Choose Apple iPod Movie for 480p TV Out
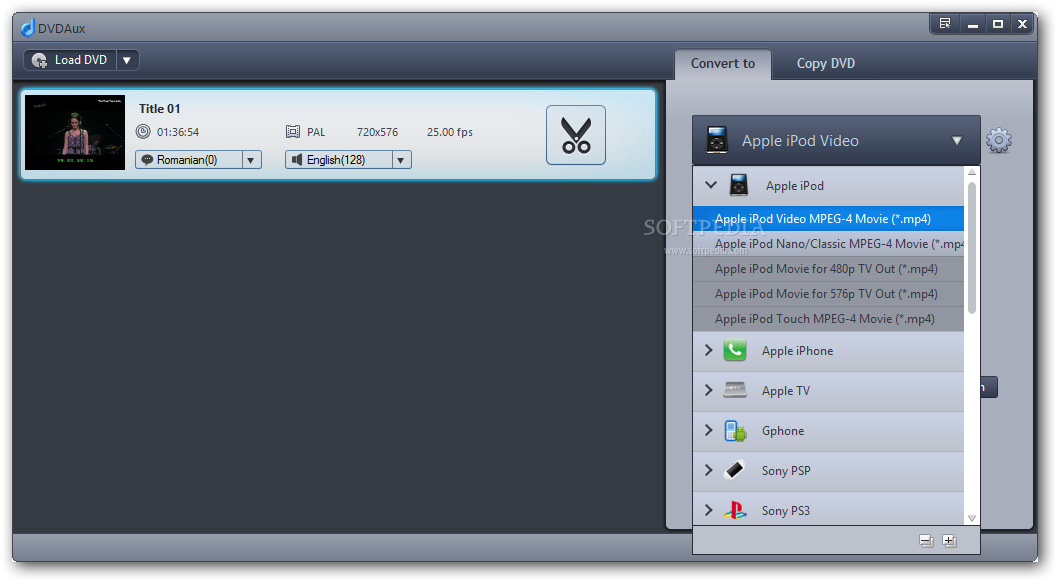1058x582 pixels. pos(828,268)
